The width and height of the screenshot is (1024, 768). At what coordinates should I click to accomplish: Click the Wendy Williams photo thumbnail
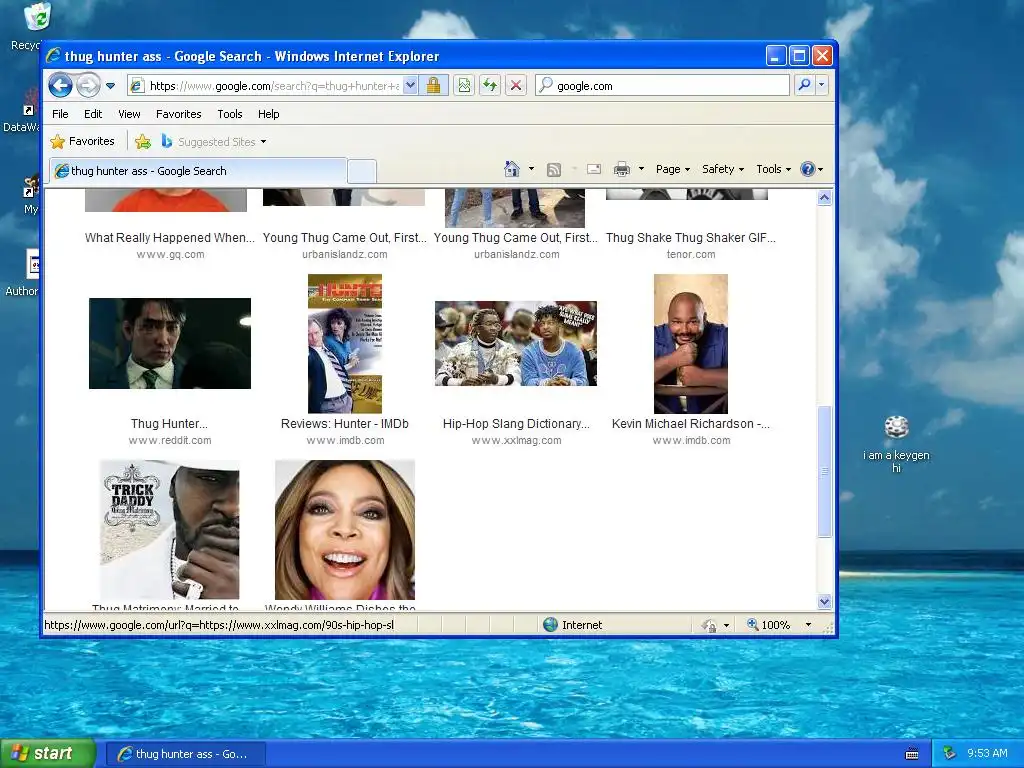point(345,530)
